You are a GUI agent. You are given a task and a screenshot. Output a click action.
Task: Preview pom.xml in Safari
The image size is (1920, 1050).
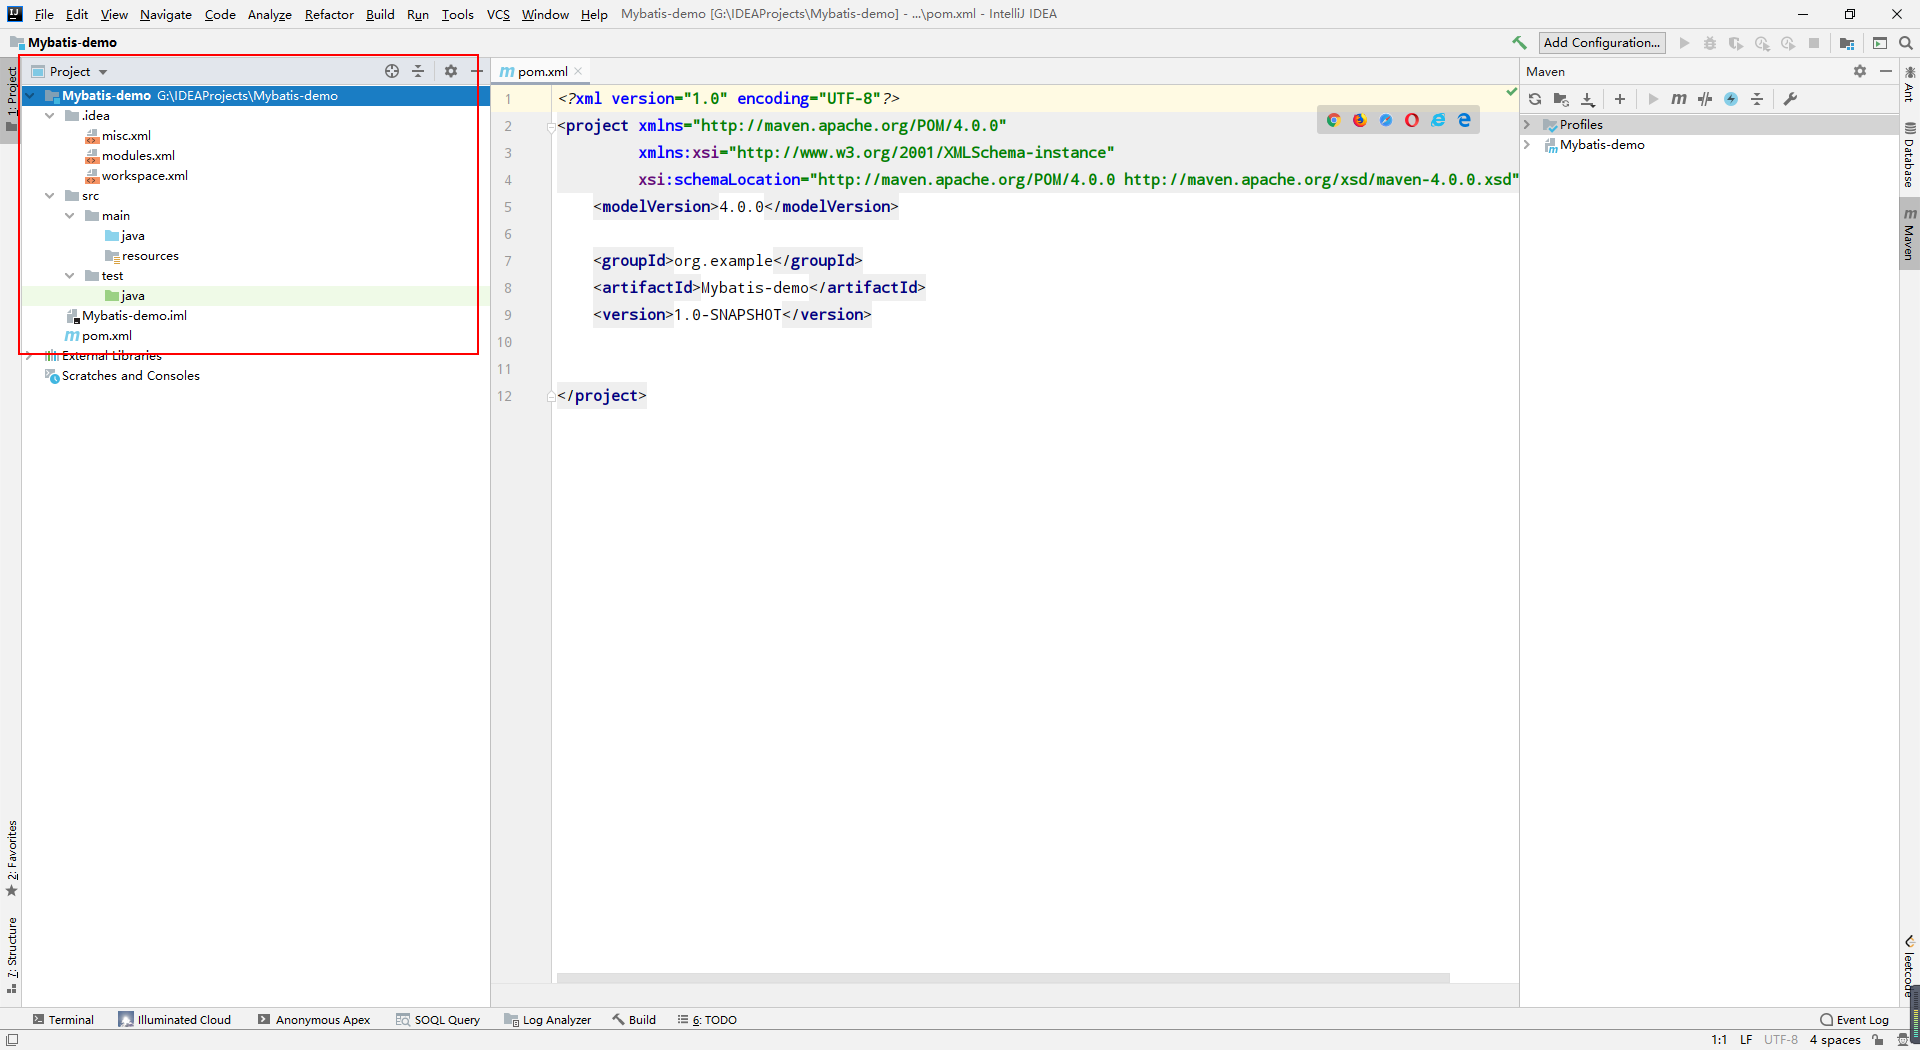pyautogui.click(x=1385, y=120)
